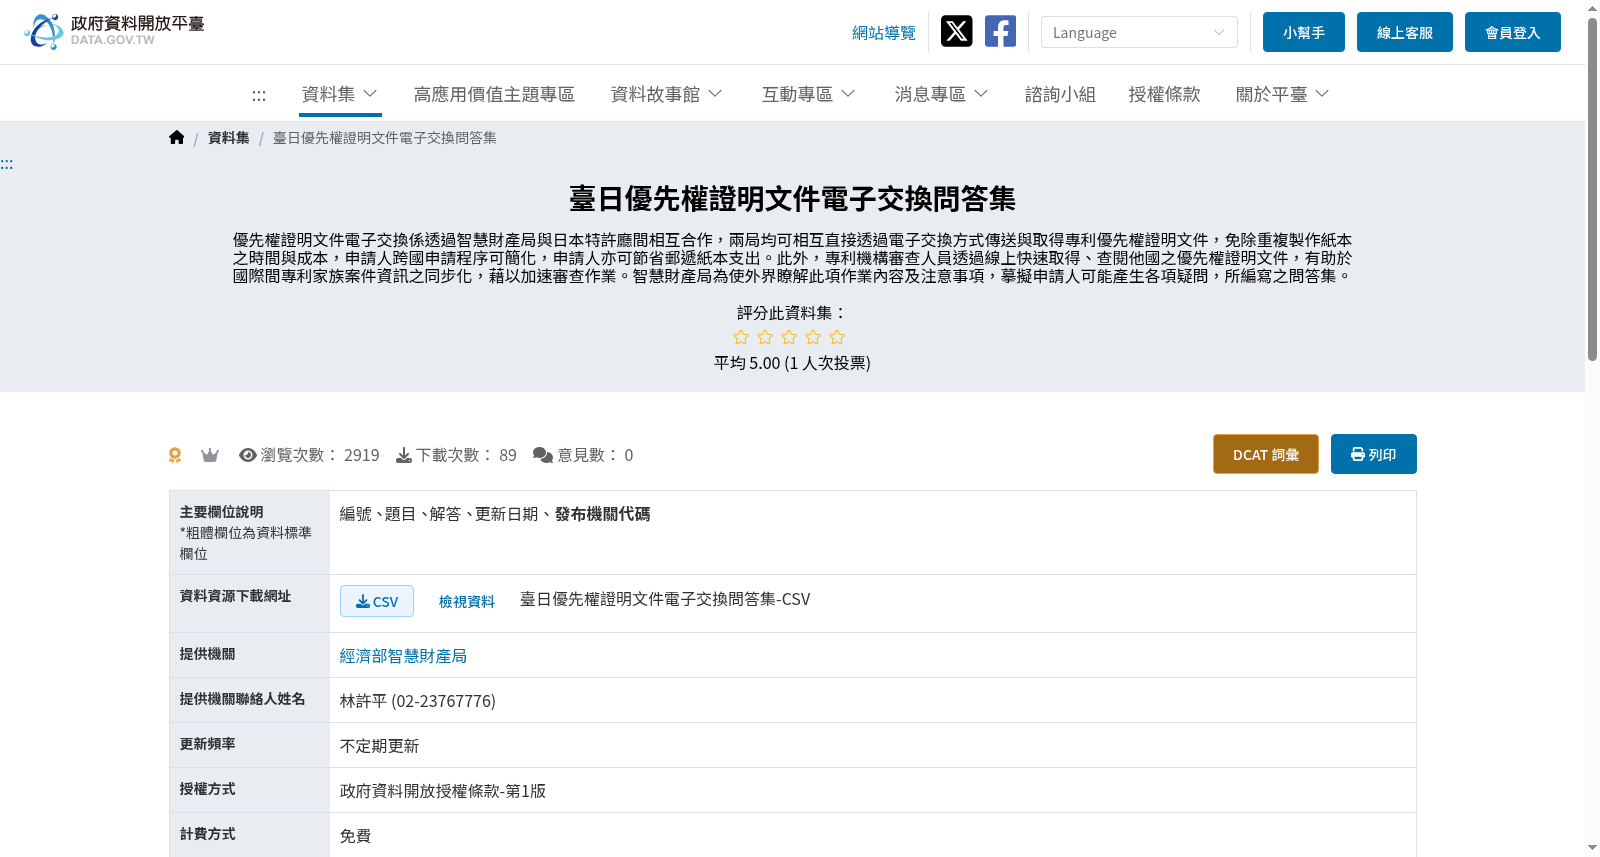This screenshot has width=1600, height=857.
Task: Expand the 消息專區 menu
Action: point(941,94)
